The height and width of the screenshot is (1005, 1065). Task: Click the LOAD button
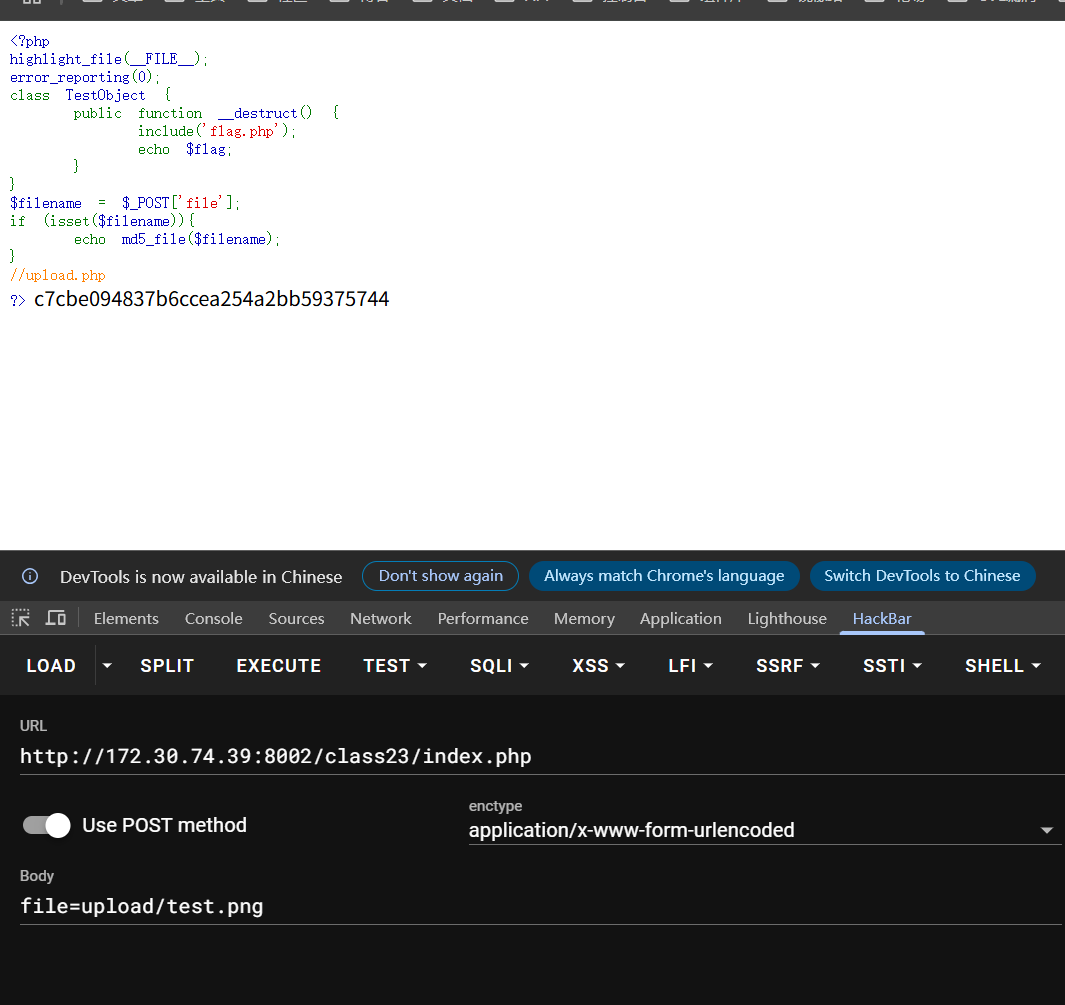pos(51,665)
